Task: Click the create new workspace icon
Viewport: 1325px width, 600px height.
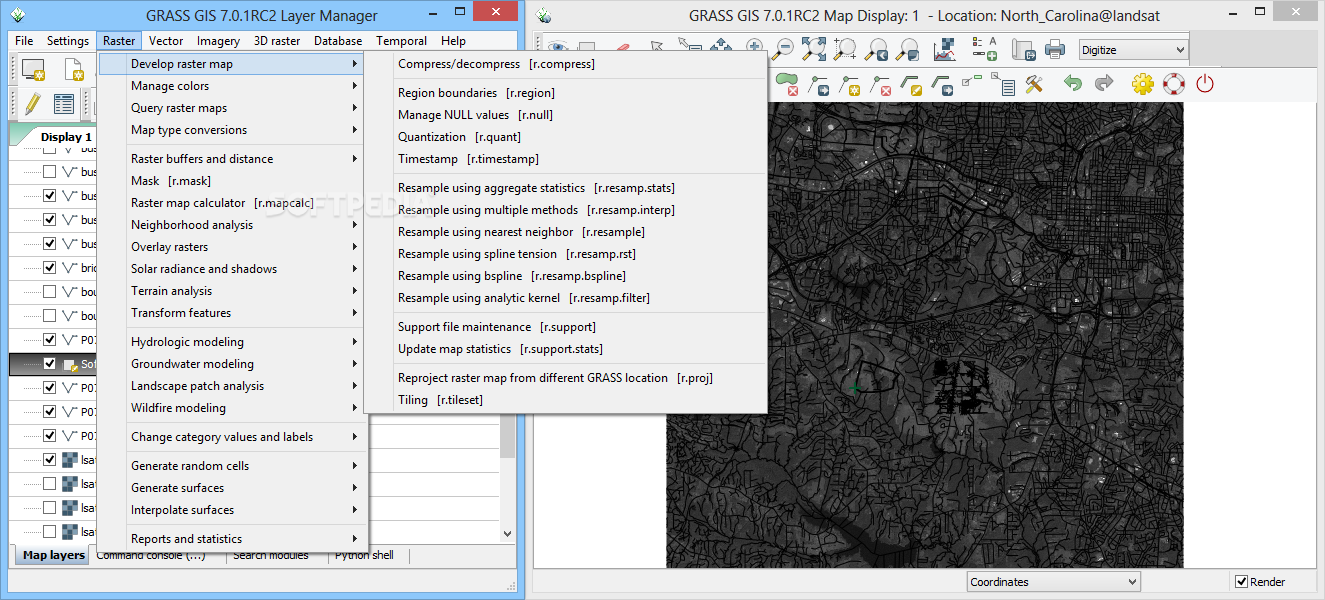Action: pyautogui.click(x=75, y=69)
